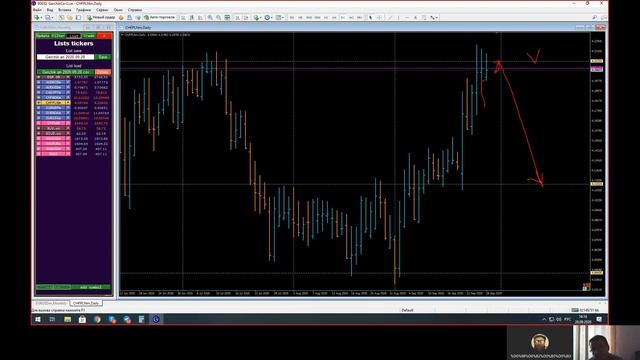Viewport: 640px width, 360px height.
Task: Select the horizontal line tool
Action: (x=407, y=18)
